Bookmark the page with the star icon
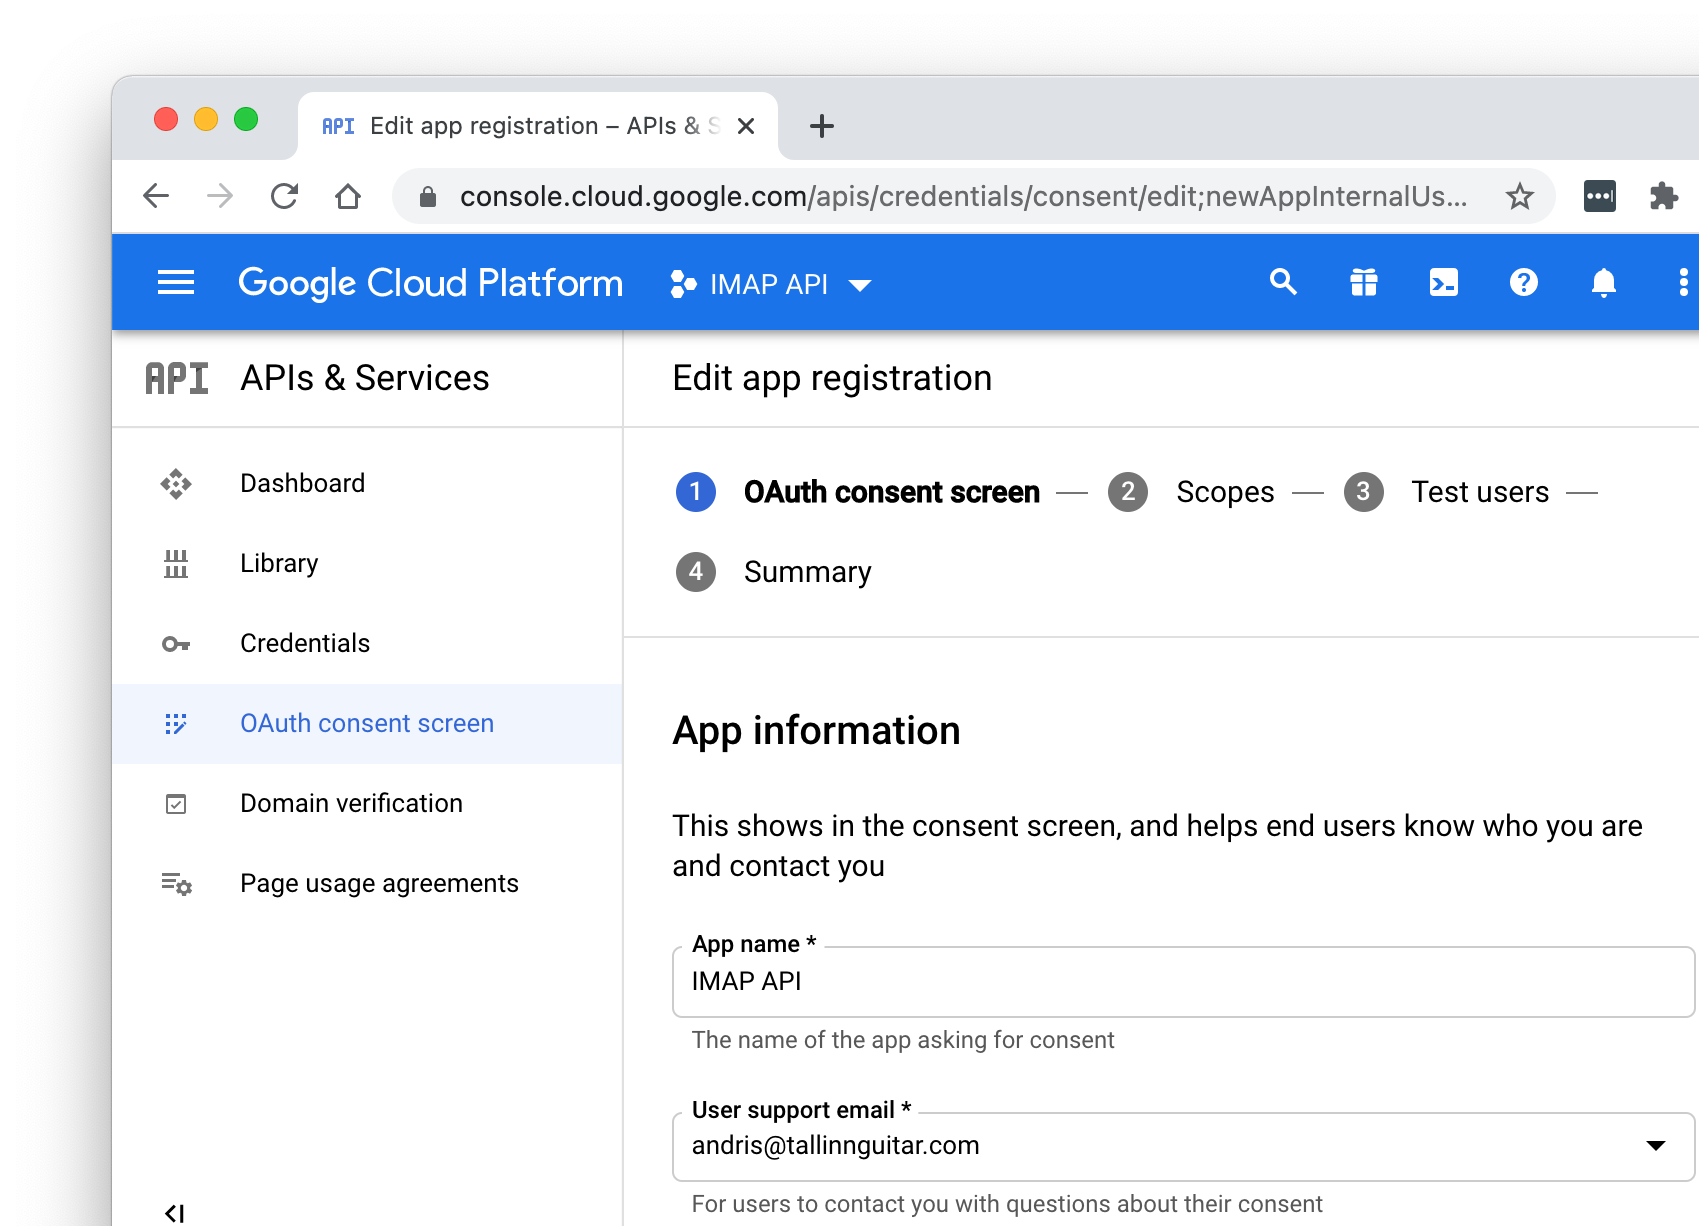The height and width of the screenshot is (1226, 1699). click(x=1520, y=196)
